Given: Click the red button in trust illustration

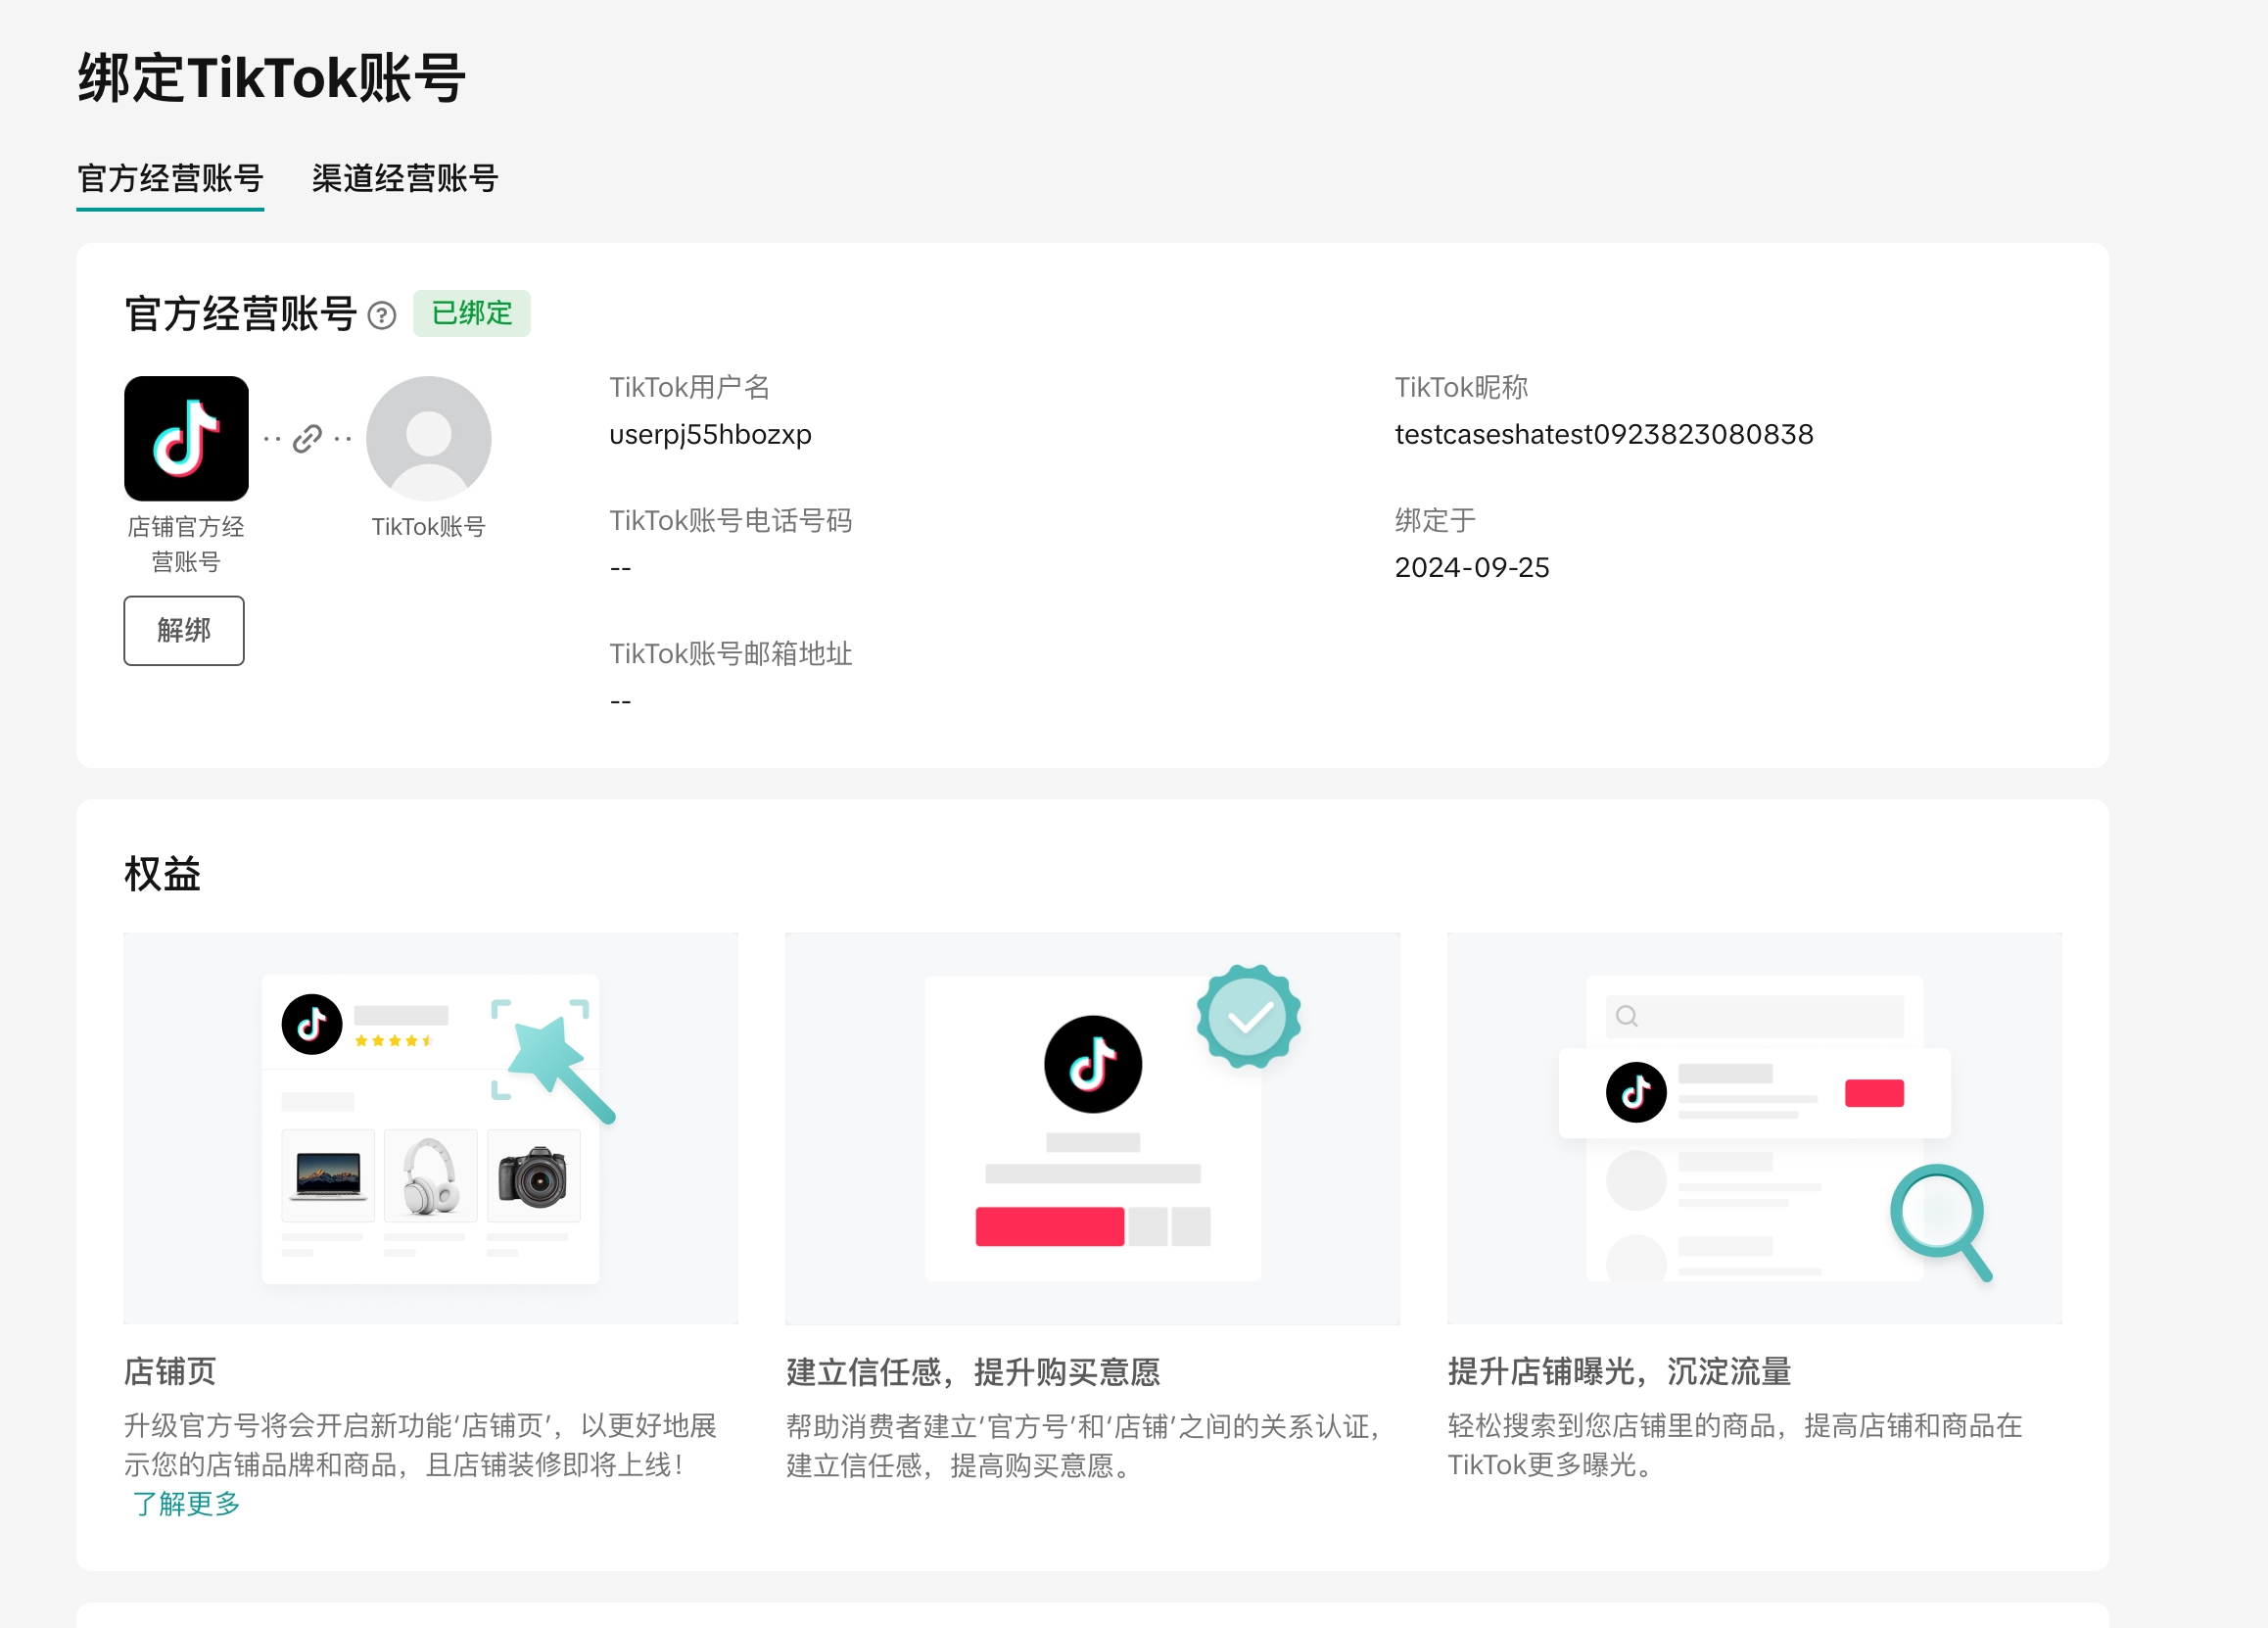Looking at the screenshot, I should (1049, 1226).
